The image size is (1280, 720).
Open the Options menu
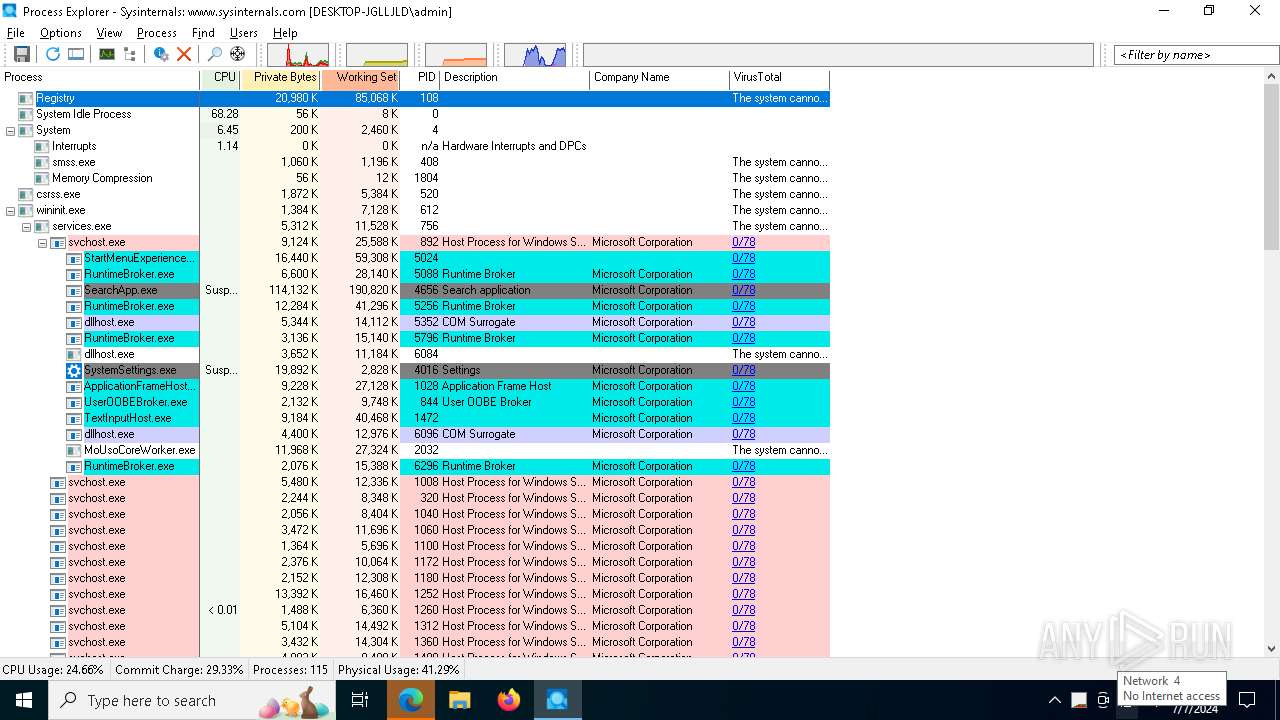click(61, 33)
